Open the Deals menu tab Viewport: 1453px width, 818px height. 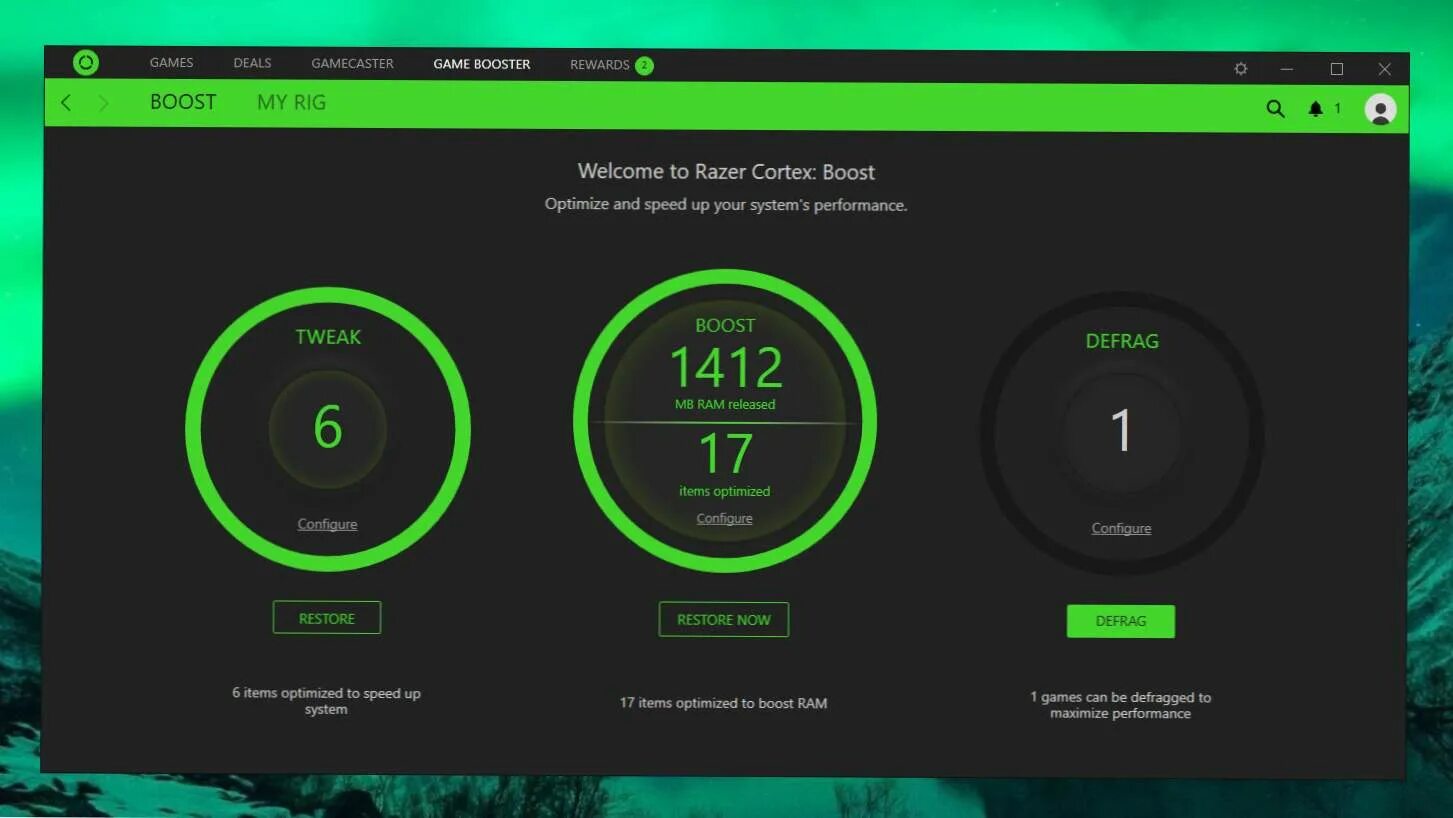(x=252, y=63)
